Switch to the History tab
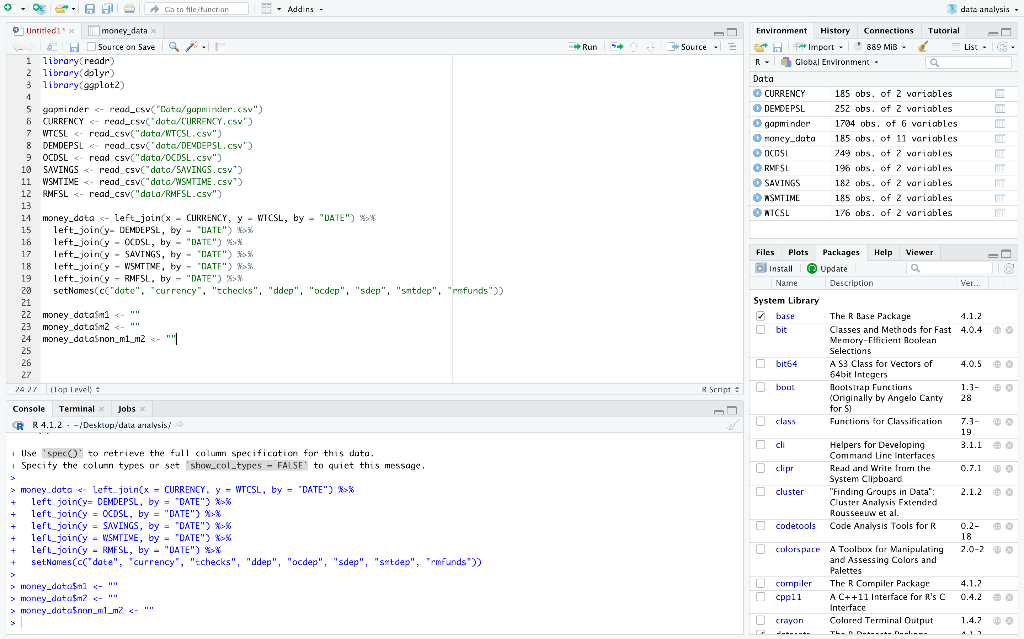Screen dimensions: 1024x639 (x=835, y=31)
